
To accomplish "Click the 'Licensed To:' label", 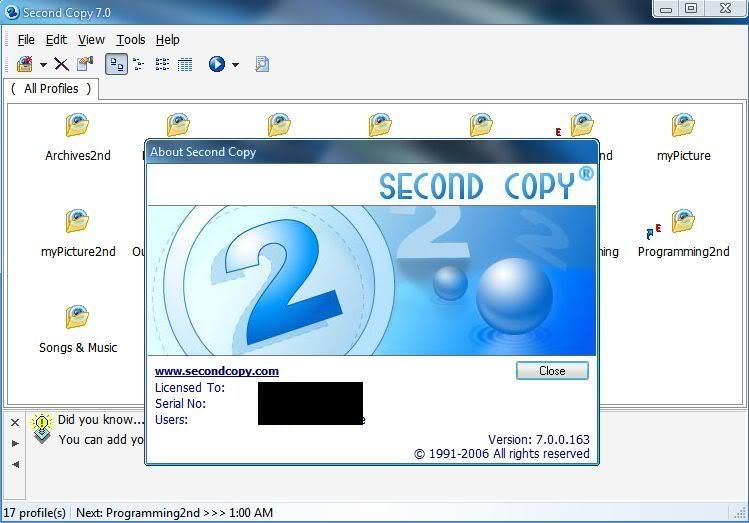I will tap(190, 388).
